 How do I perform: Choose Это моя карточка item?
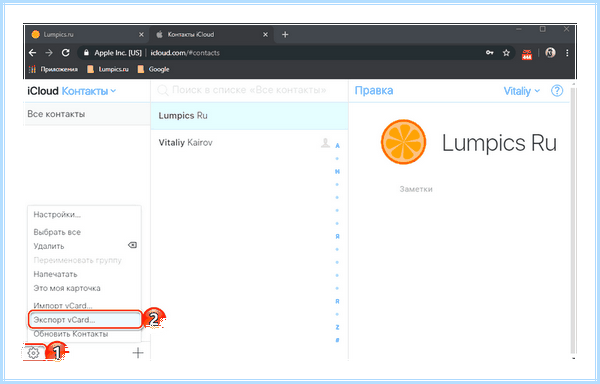pos(84,288)
